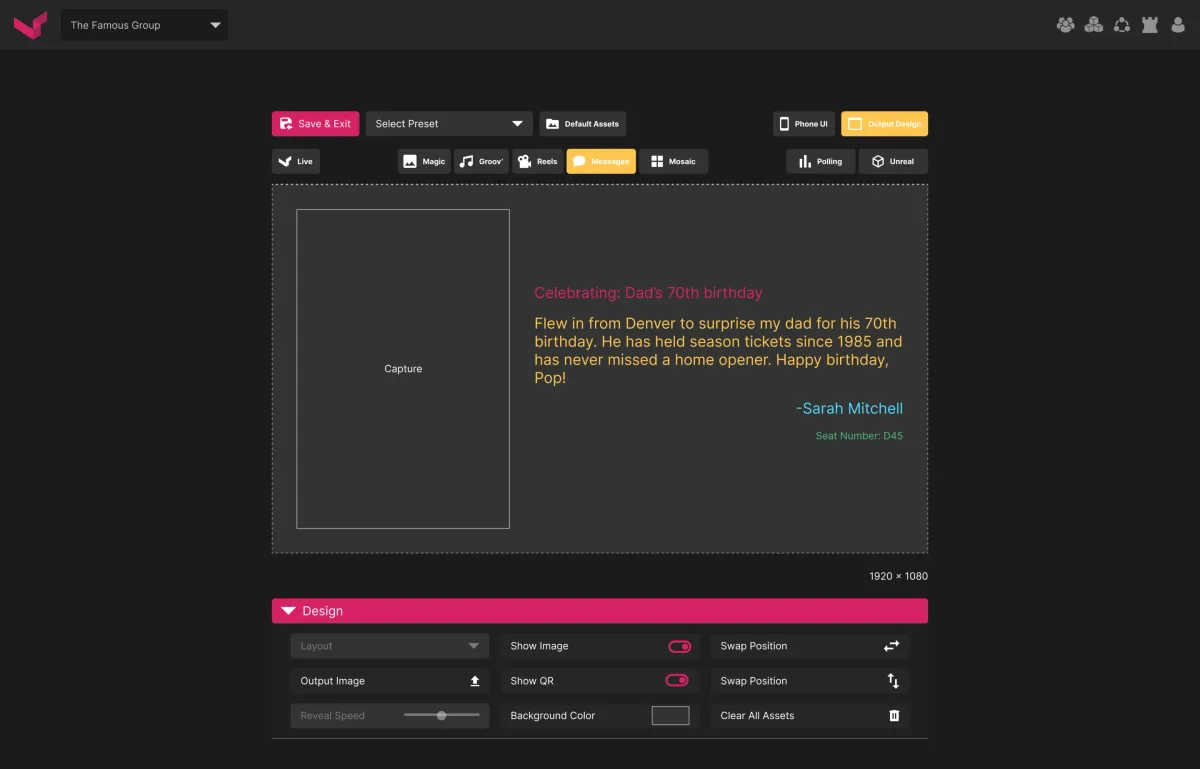
Task: Switch to the Groov' tab
Action: tap(481, 161)
